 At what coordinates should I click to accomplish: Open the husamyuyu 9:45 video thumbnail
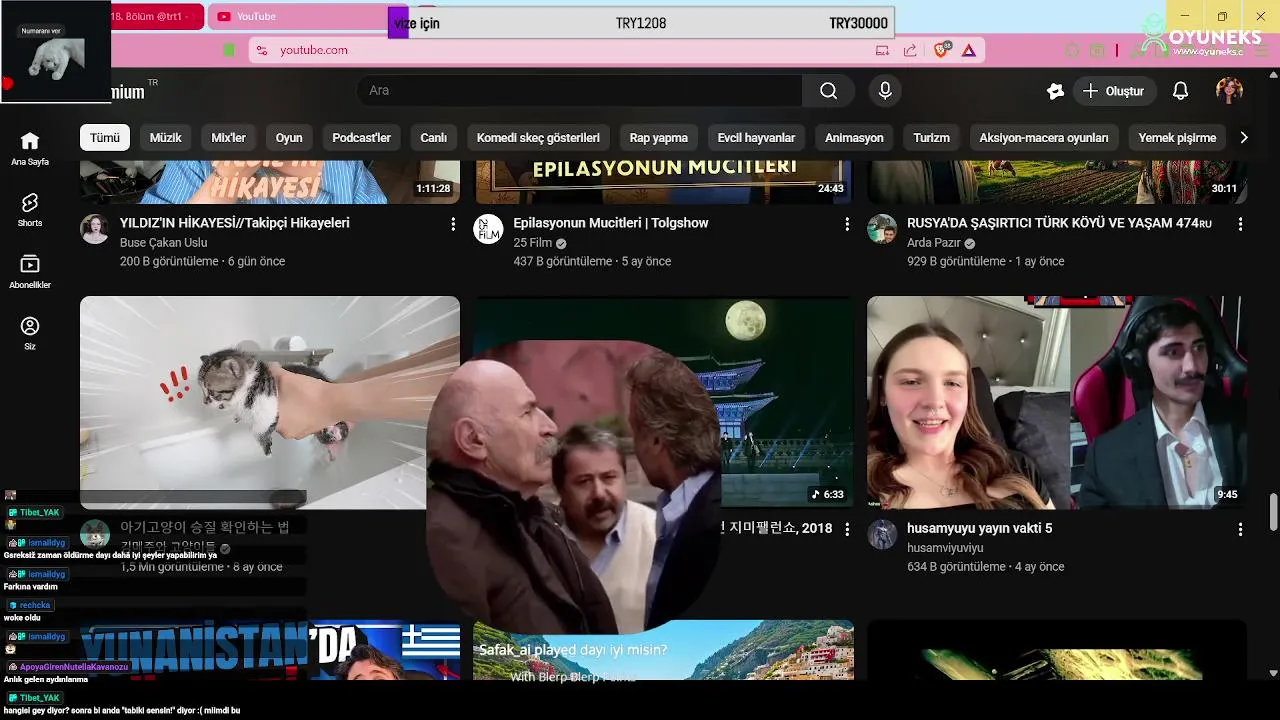(x=1057, y=402)
